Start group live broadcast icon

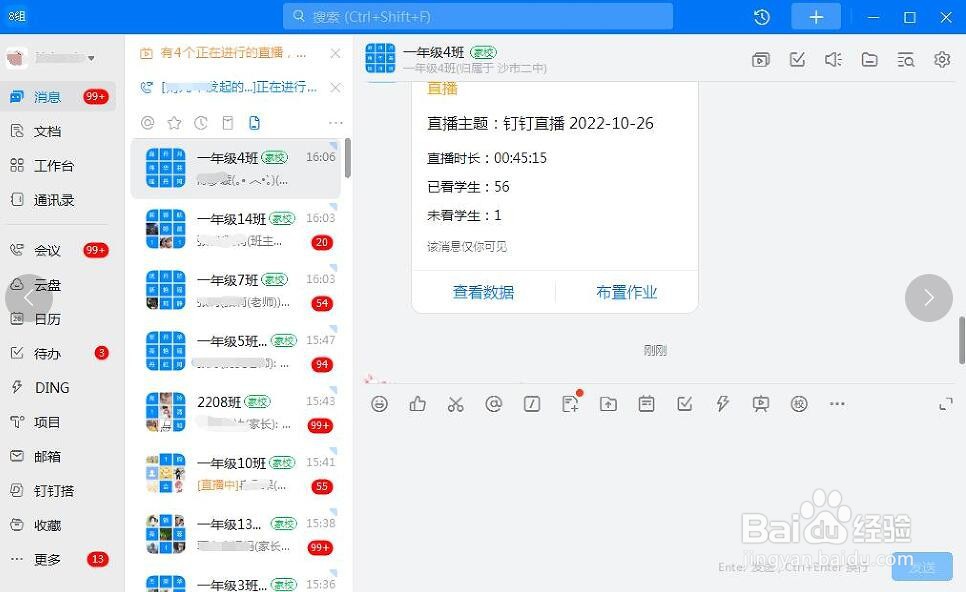[x=761, y=404]
